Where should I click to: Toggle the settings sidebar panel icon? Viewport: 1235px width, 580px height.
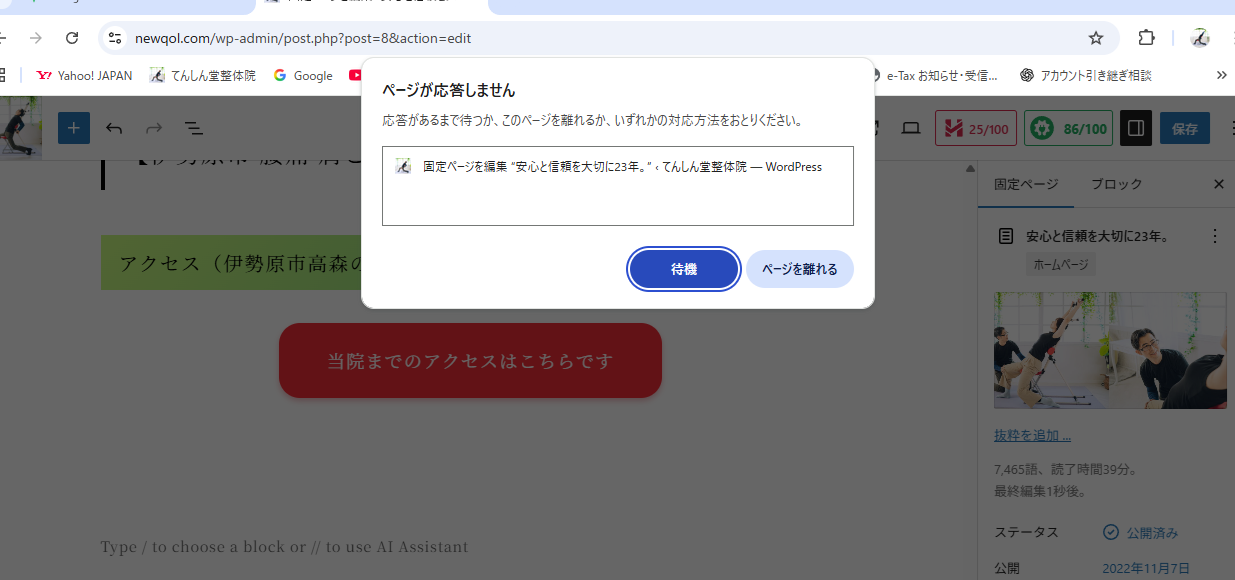[1135, 129]
